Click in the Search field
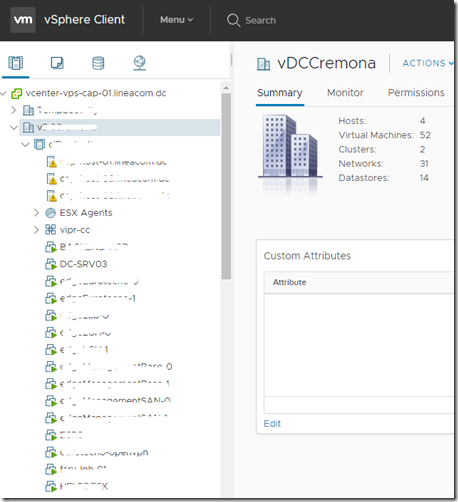 click(x=261, y=20)
